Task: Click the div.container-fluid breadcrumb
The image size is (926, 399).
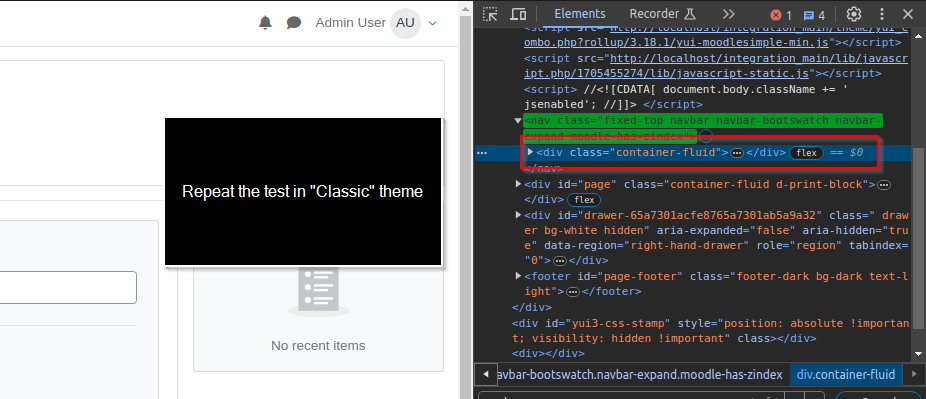Action: click(846, 374)
